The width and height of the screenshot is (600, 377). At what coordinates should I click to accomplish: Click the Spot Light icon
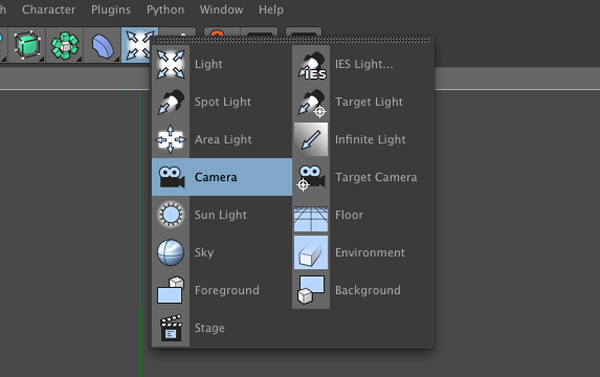click(x=171, y=102)
